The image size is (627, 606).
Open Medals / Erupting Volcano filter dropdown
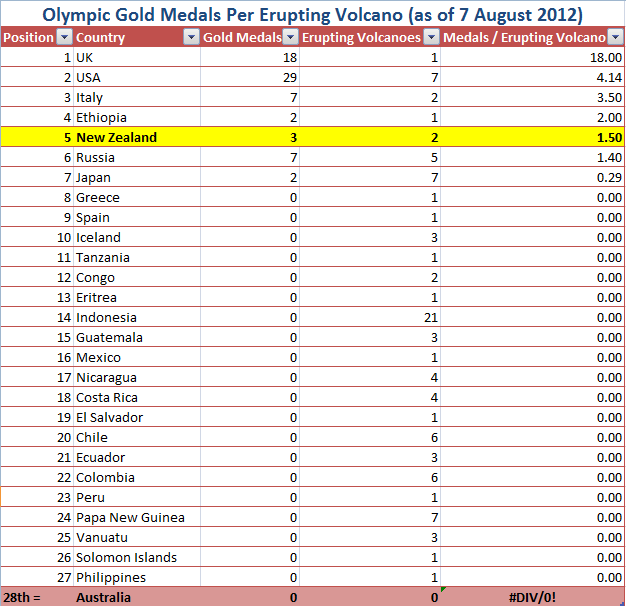(x=615, y=38)
